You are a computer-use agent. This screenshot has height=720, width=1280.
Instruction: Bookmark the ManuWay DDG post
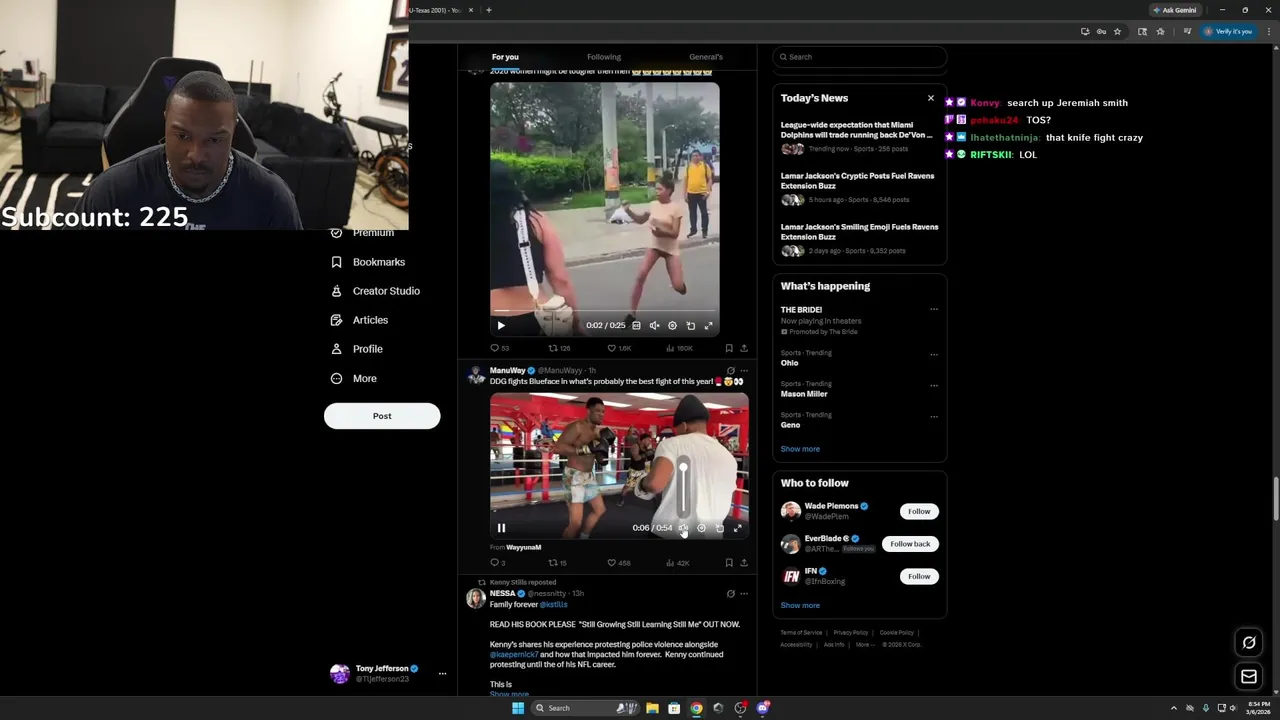[729, 563]
